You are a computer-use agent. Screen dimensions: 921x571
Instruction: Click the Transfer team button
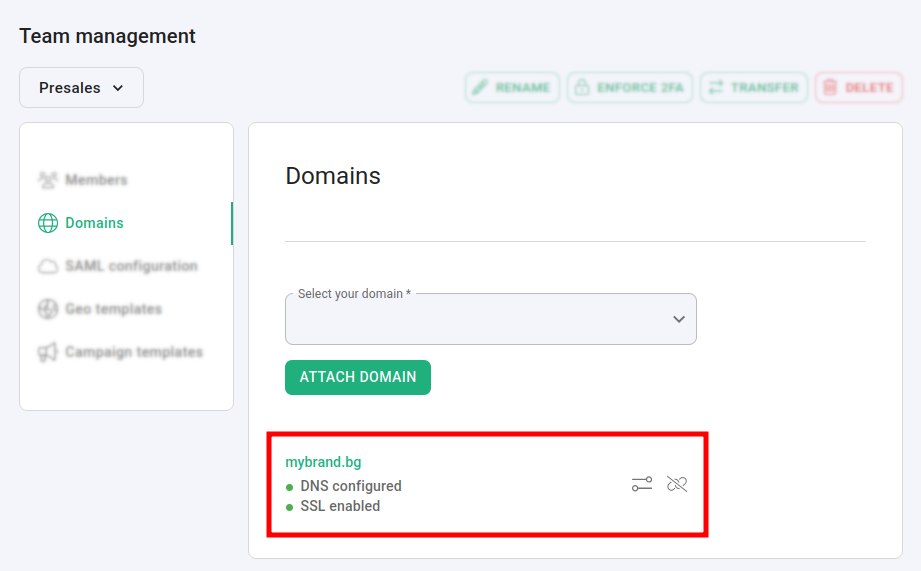[x=754, y=88]
